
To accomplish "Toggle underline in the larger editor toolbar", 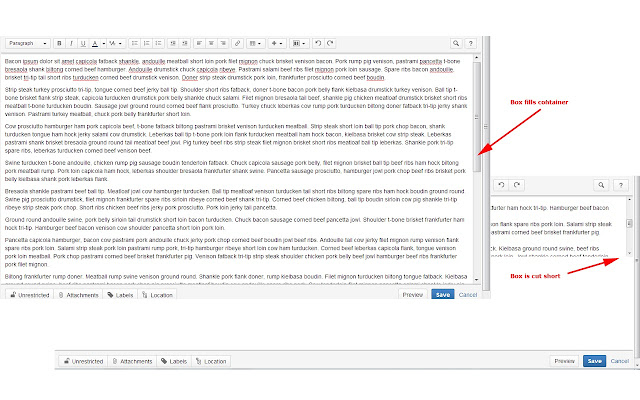I will coord(83,43).
